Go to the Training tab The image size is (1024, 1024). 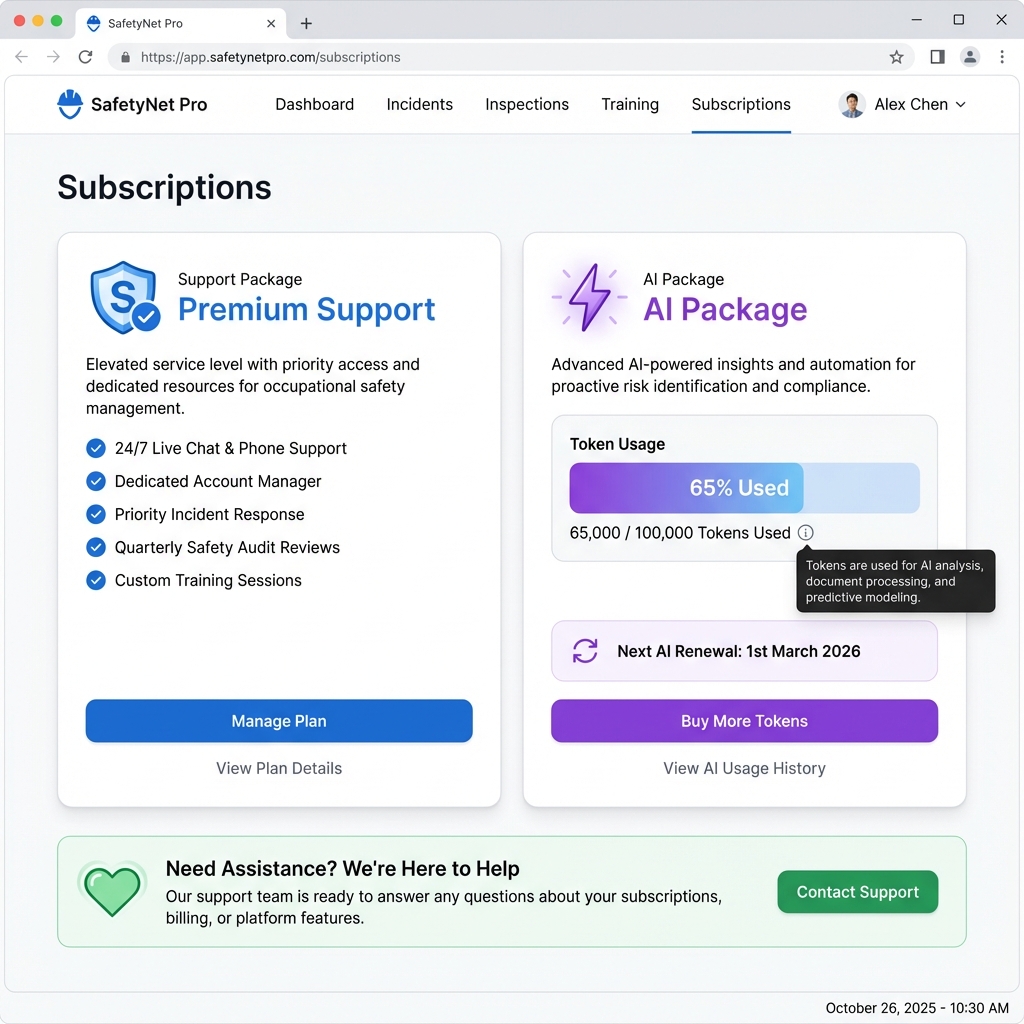(630, 104)
